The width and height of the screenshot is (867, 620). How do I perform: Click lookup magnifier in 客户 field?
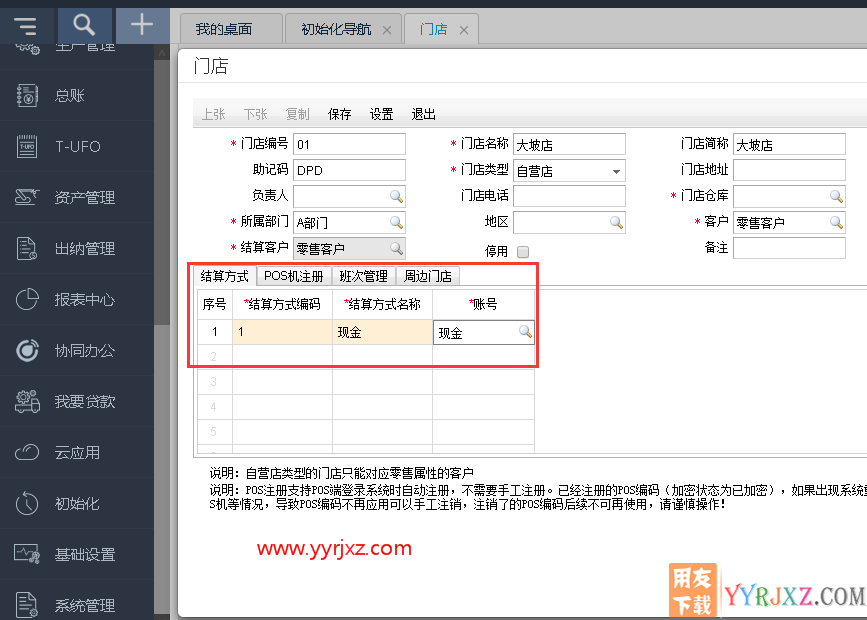(x=837, y=222)
